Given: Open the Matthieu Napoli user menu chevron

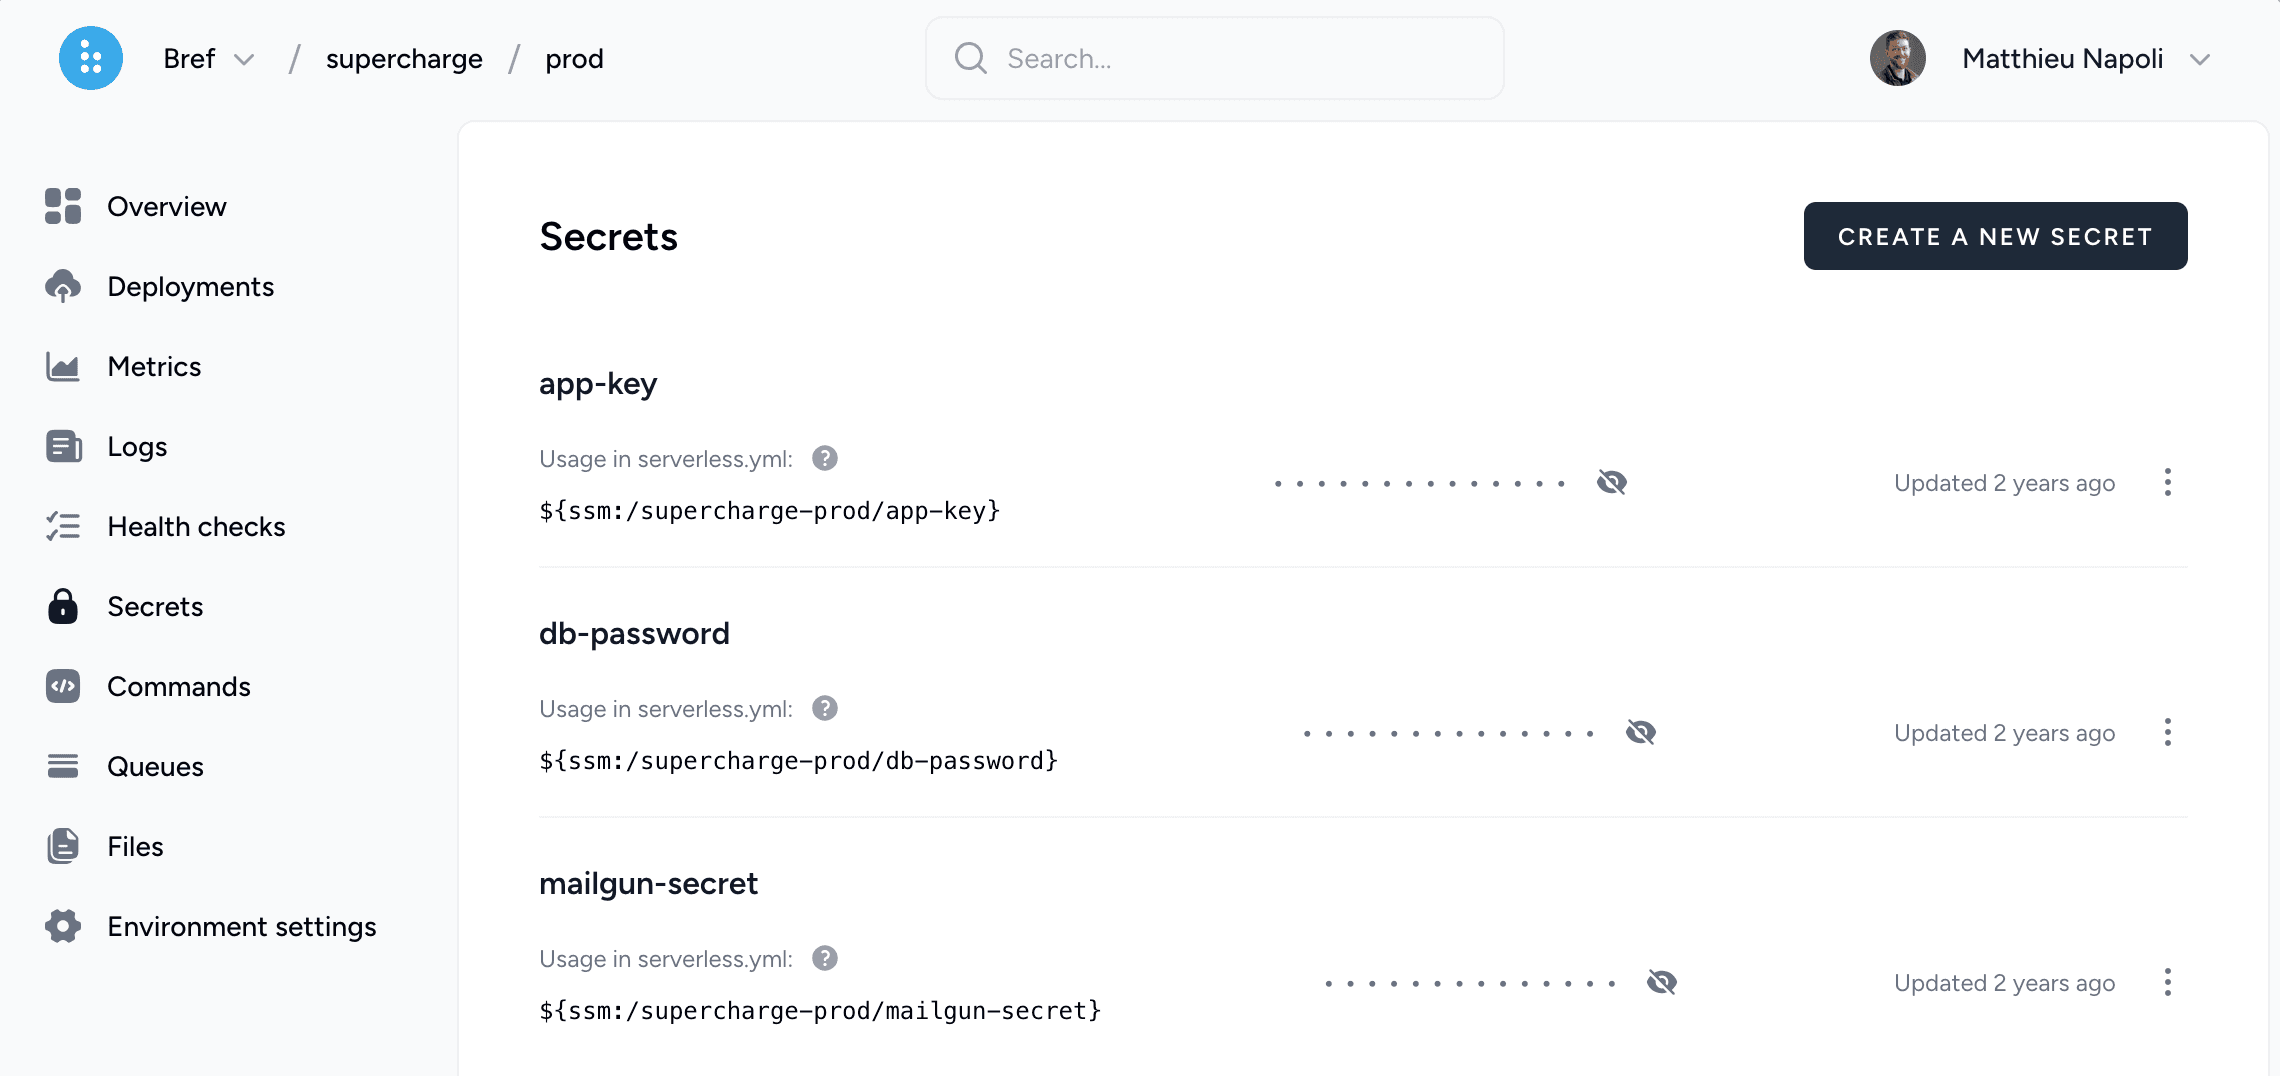Looking at the screenshot, I should coord(2199,59).
